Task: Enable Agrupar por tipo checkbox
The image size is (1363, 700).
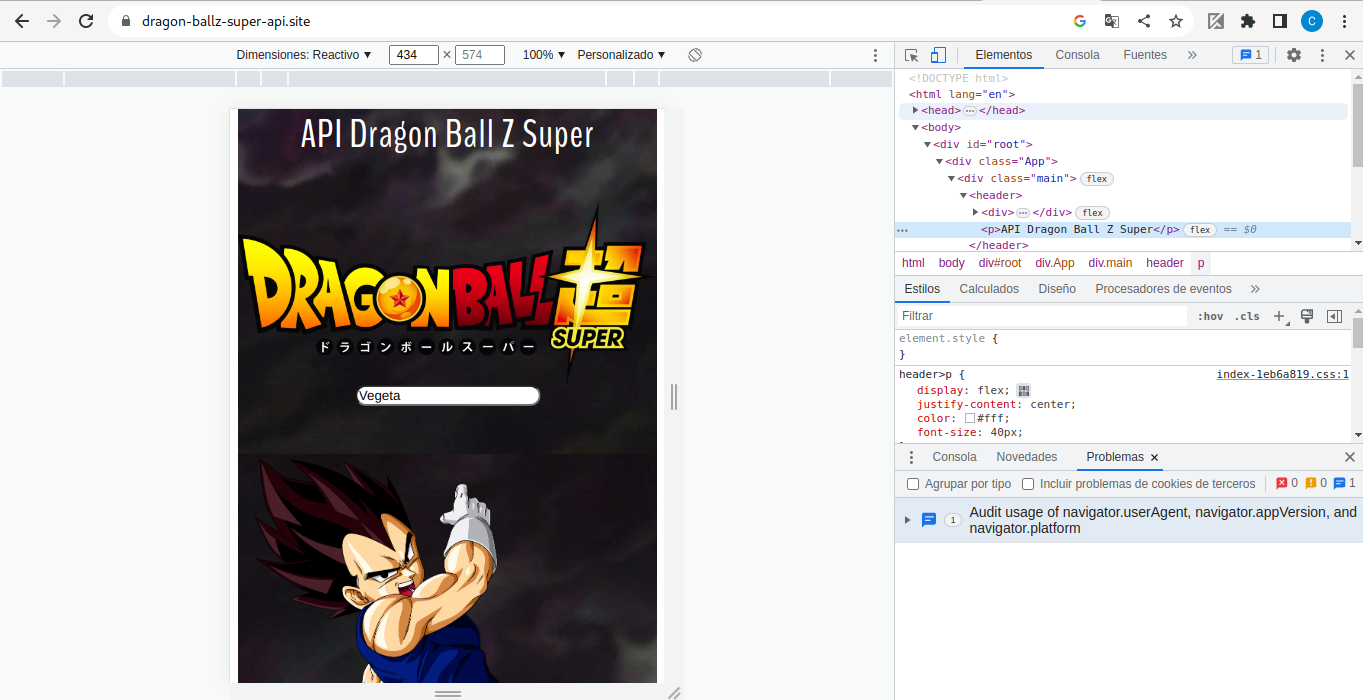Action: tap(913, 484)
